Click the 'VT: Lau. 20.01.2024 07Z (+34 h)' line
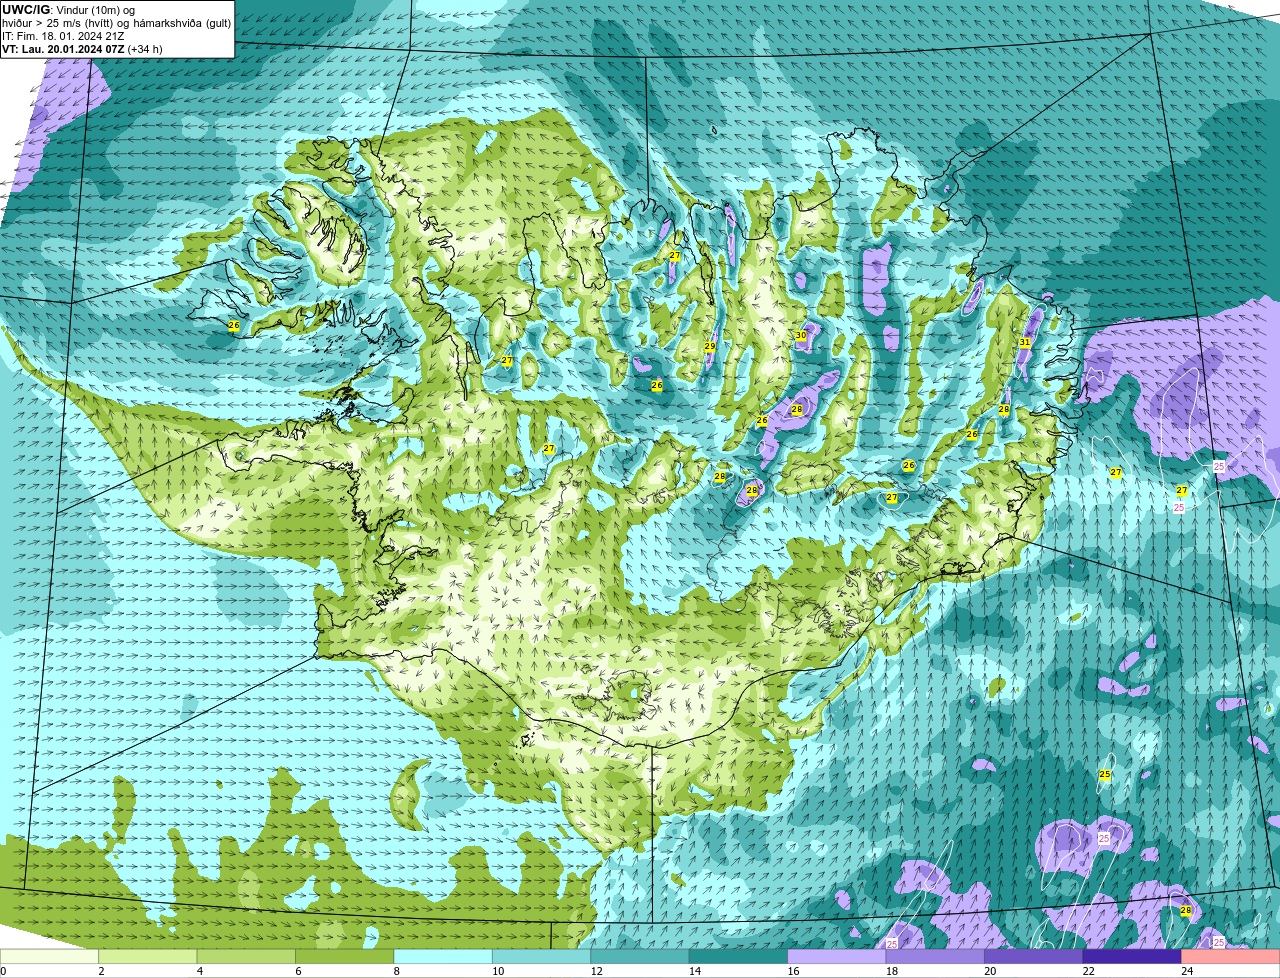Viewport: 1280px width, 978px height. (82, 49)
